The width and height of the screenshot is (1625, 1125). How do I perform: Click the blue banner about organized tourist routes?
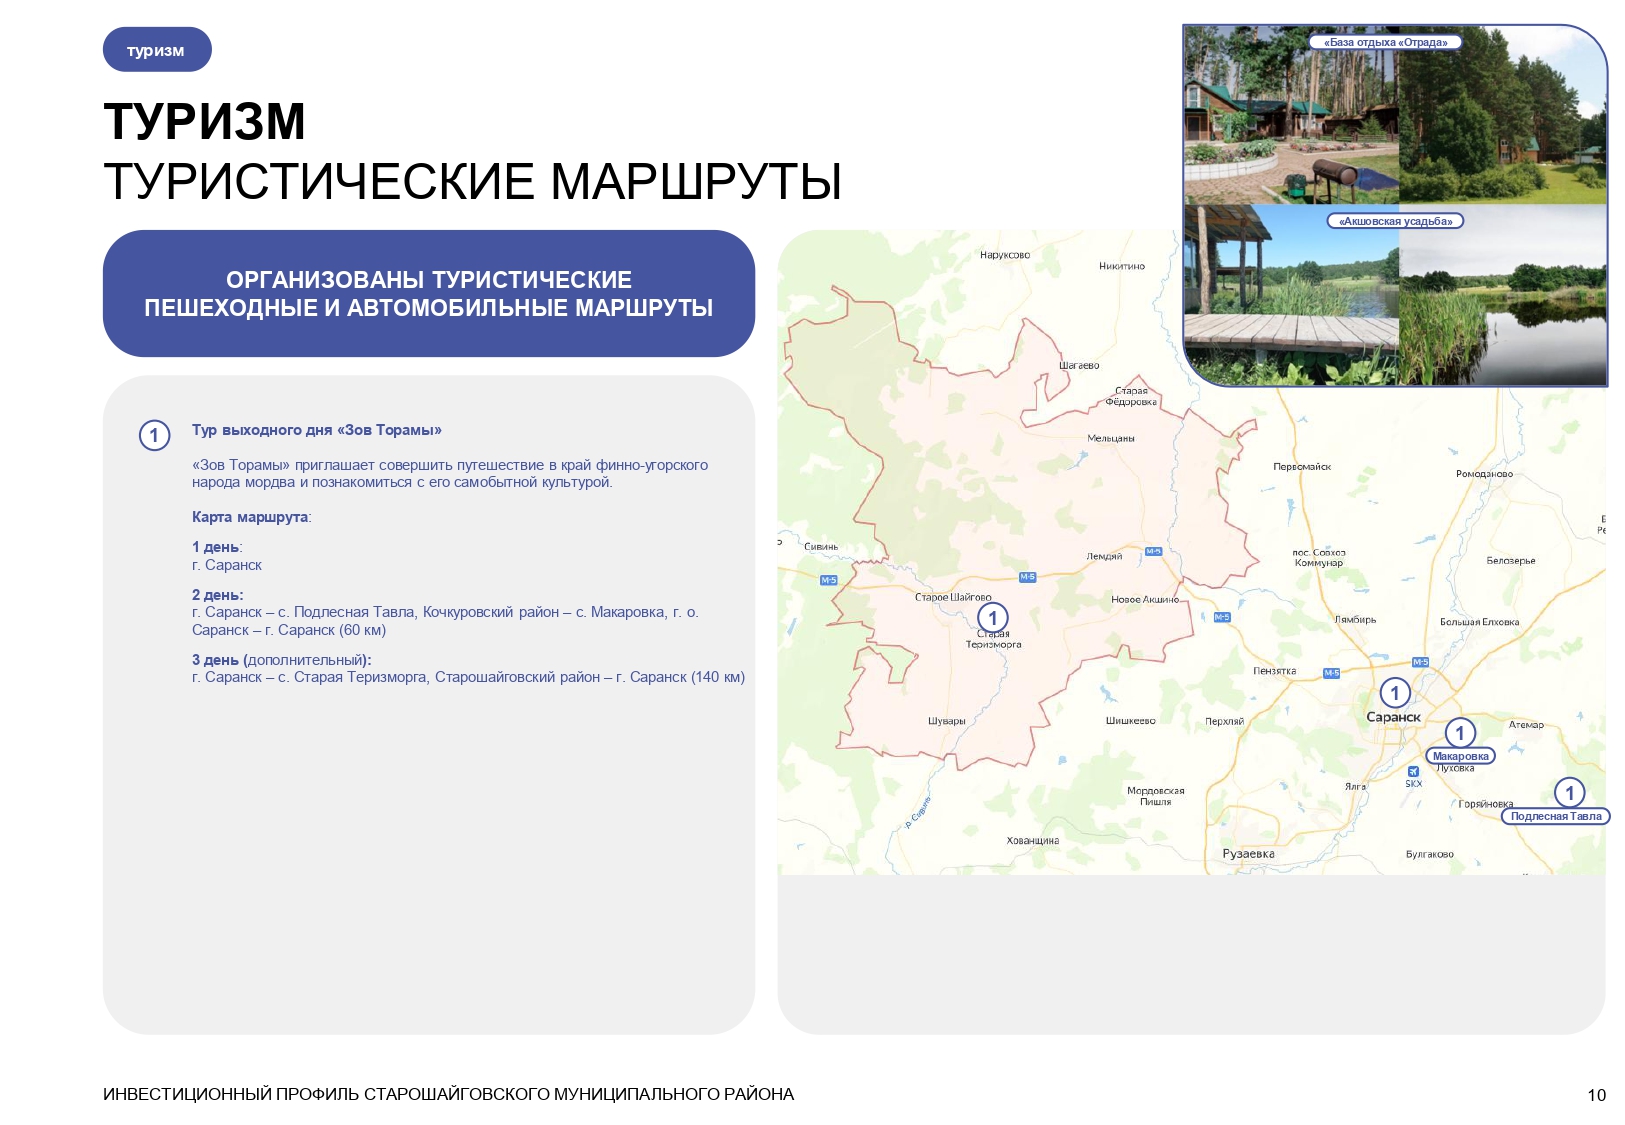428,294
